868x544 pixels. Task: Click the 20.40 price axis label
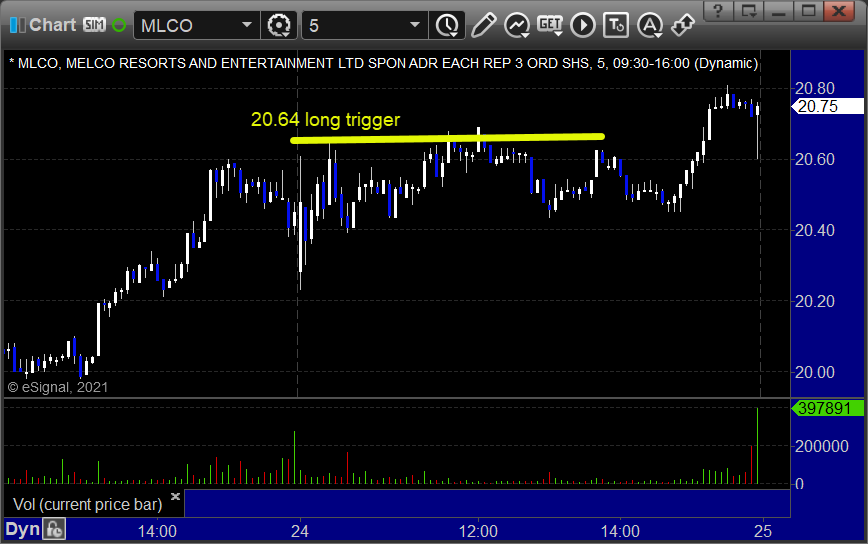coord(815,230)
